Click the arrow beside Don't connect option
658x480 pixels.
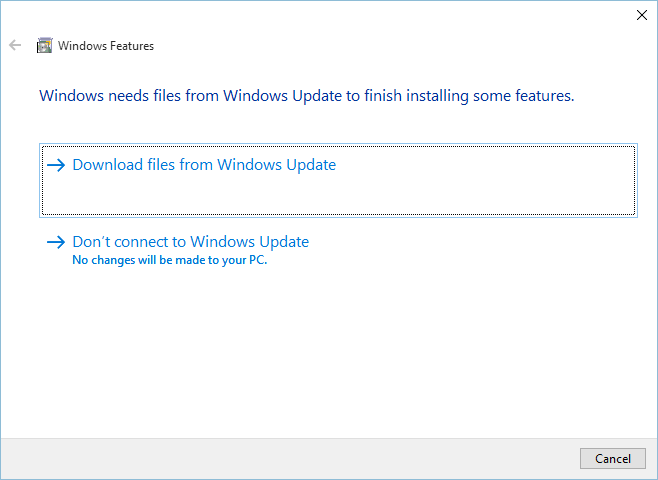pos(56,242)
